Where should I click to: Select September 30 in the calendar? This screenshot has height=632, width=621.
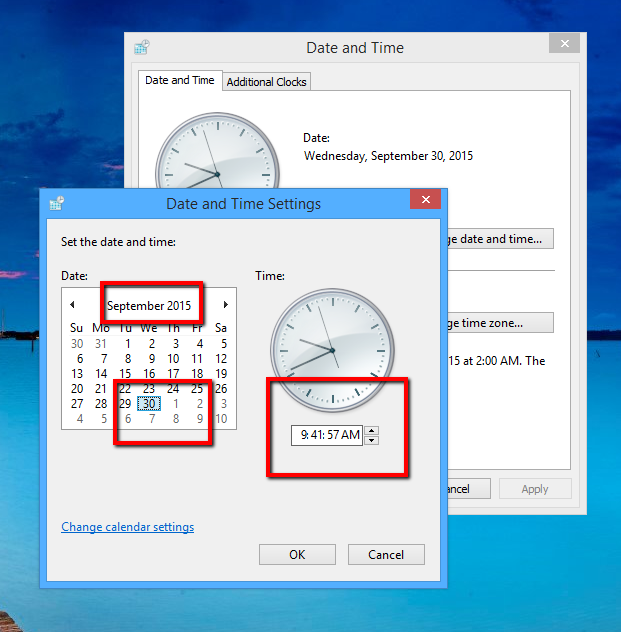click(x=149, y=404)
